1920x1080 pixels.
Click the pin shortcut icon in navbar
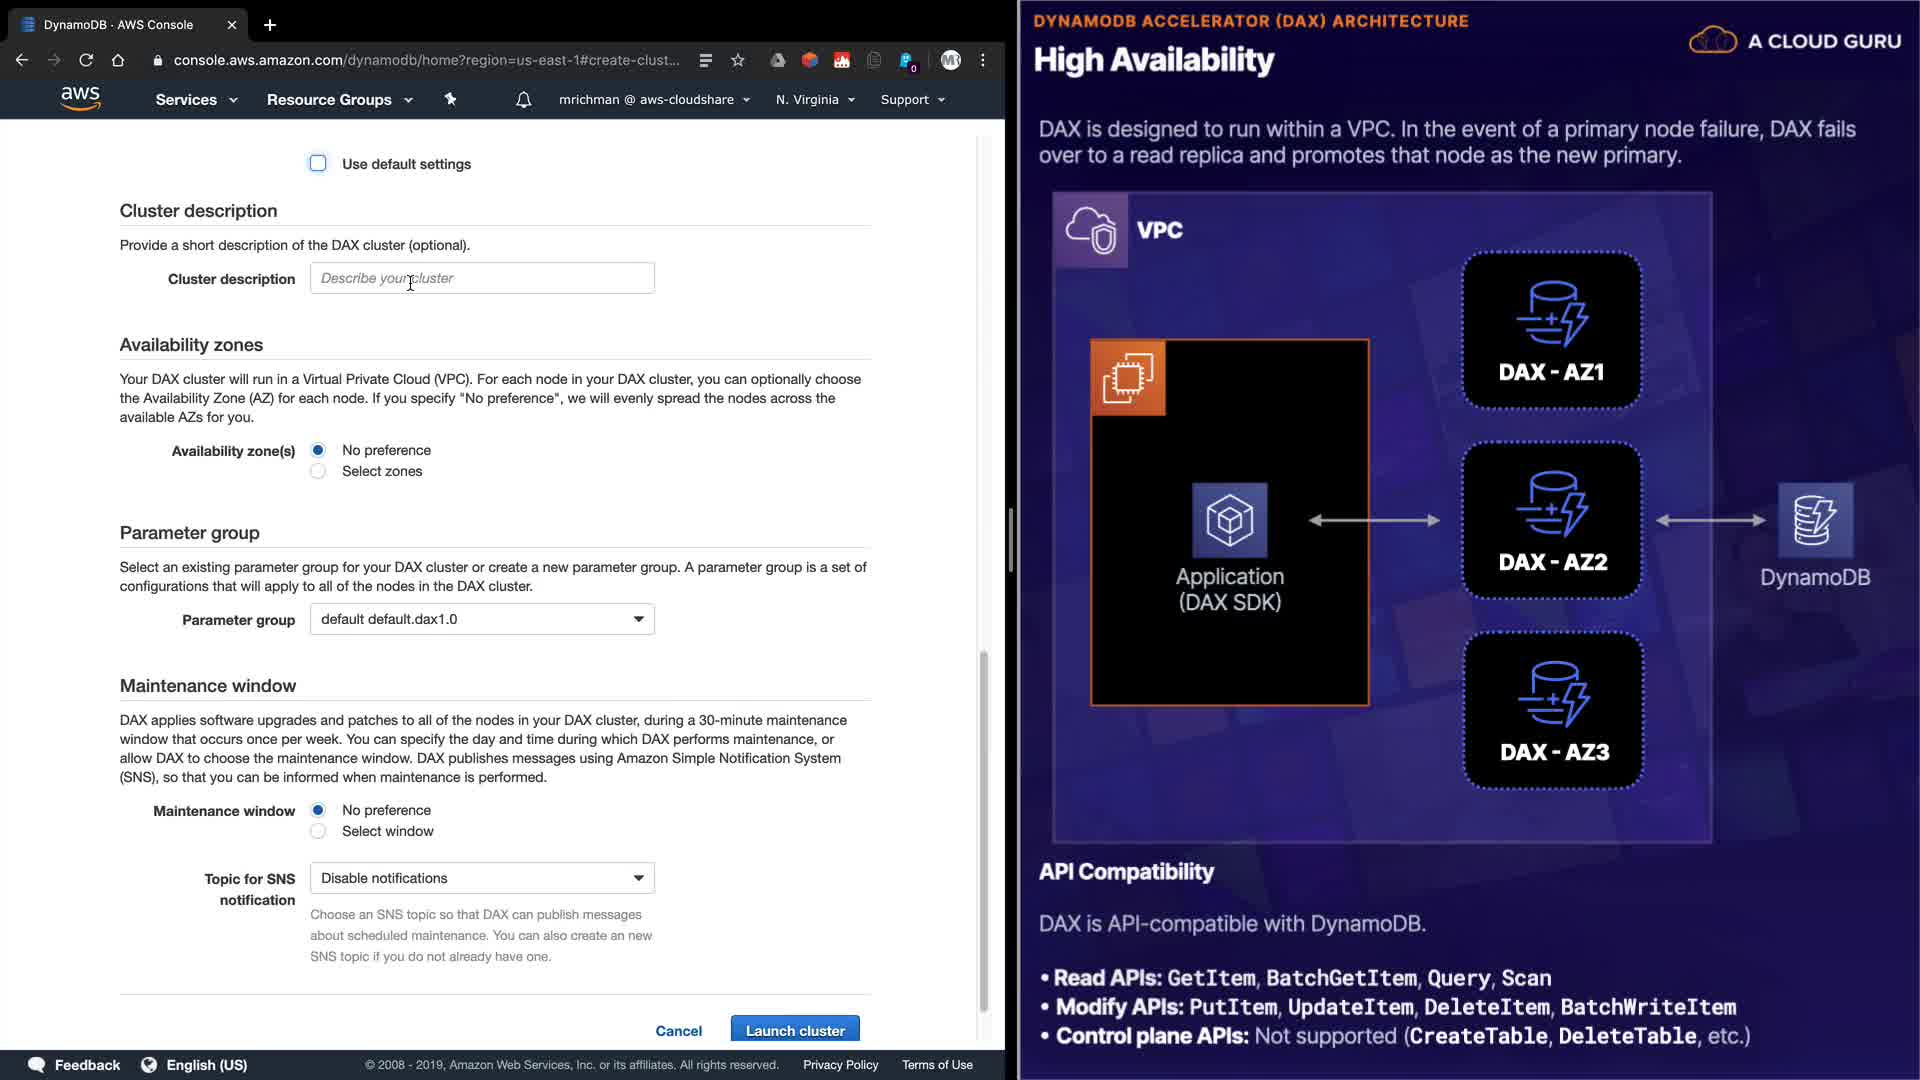pyautogui.click(x=450, y=99)
